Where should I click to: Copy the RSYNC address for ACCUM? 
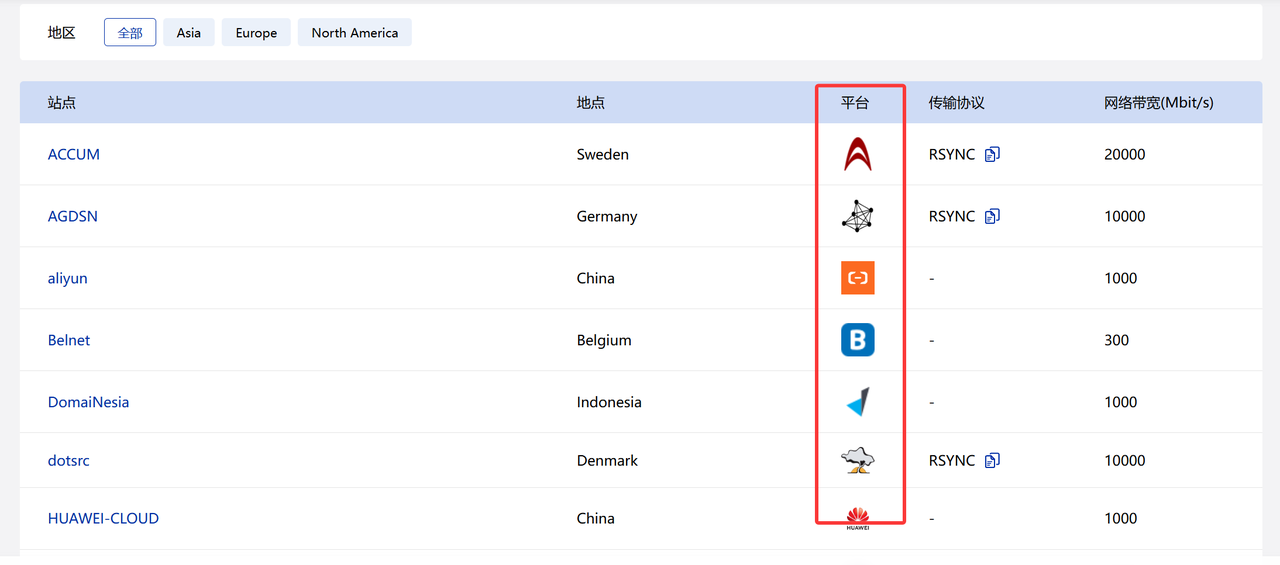(992, 154)
